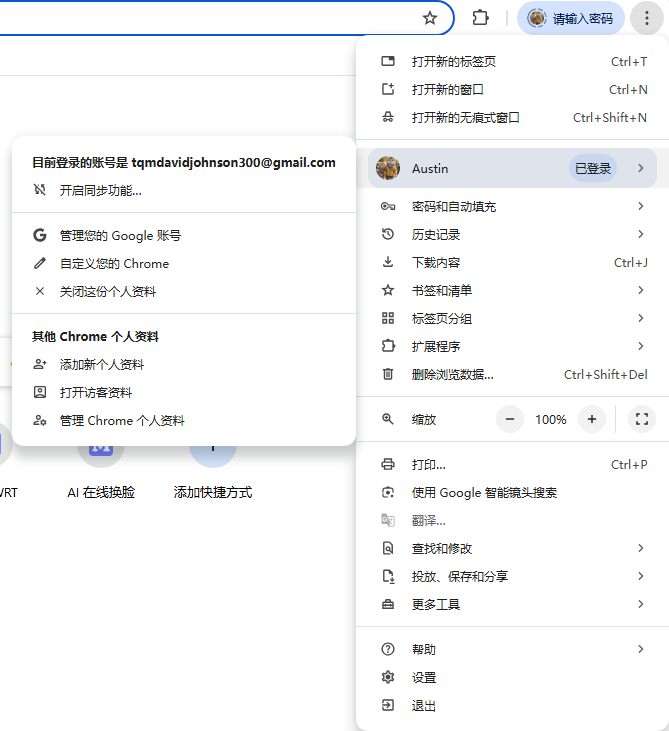
Task: Click the sync-off icon beside 开启同步功能
Action: pyautogui.click(x=40, y=190)
